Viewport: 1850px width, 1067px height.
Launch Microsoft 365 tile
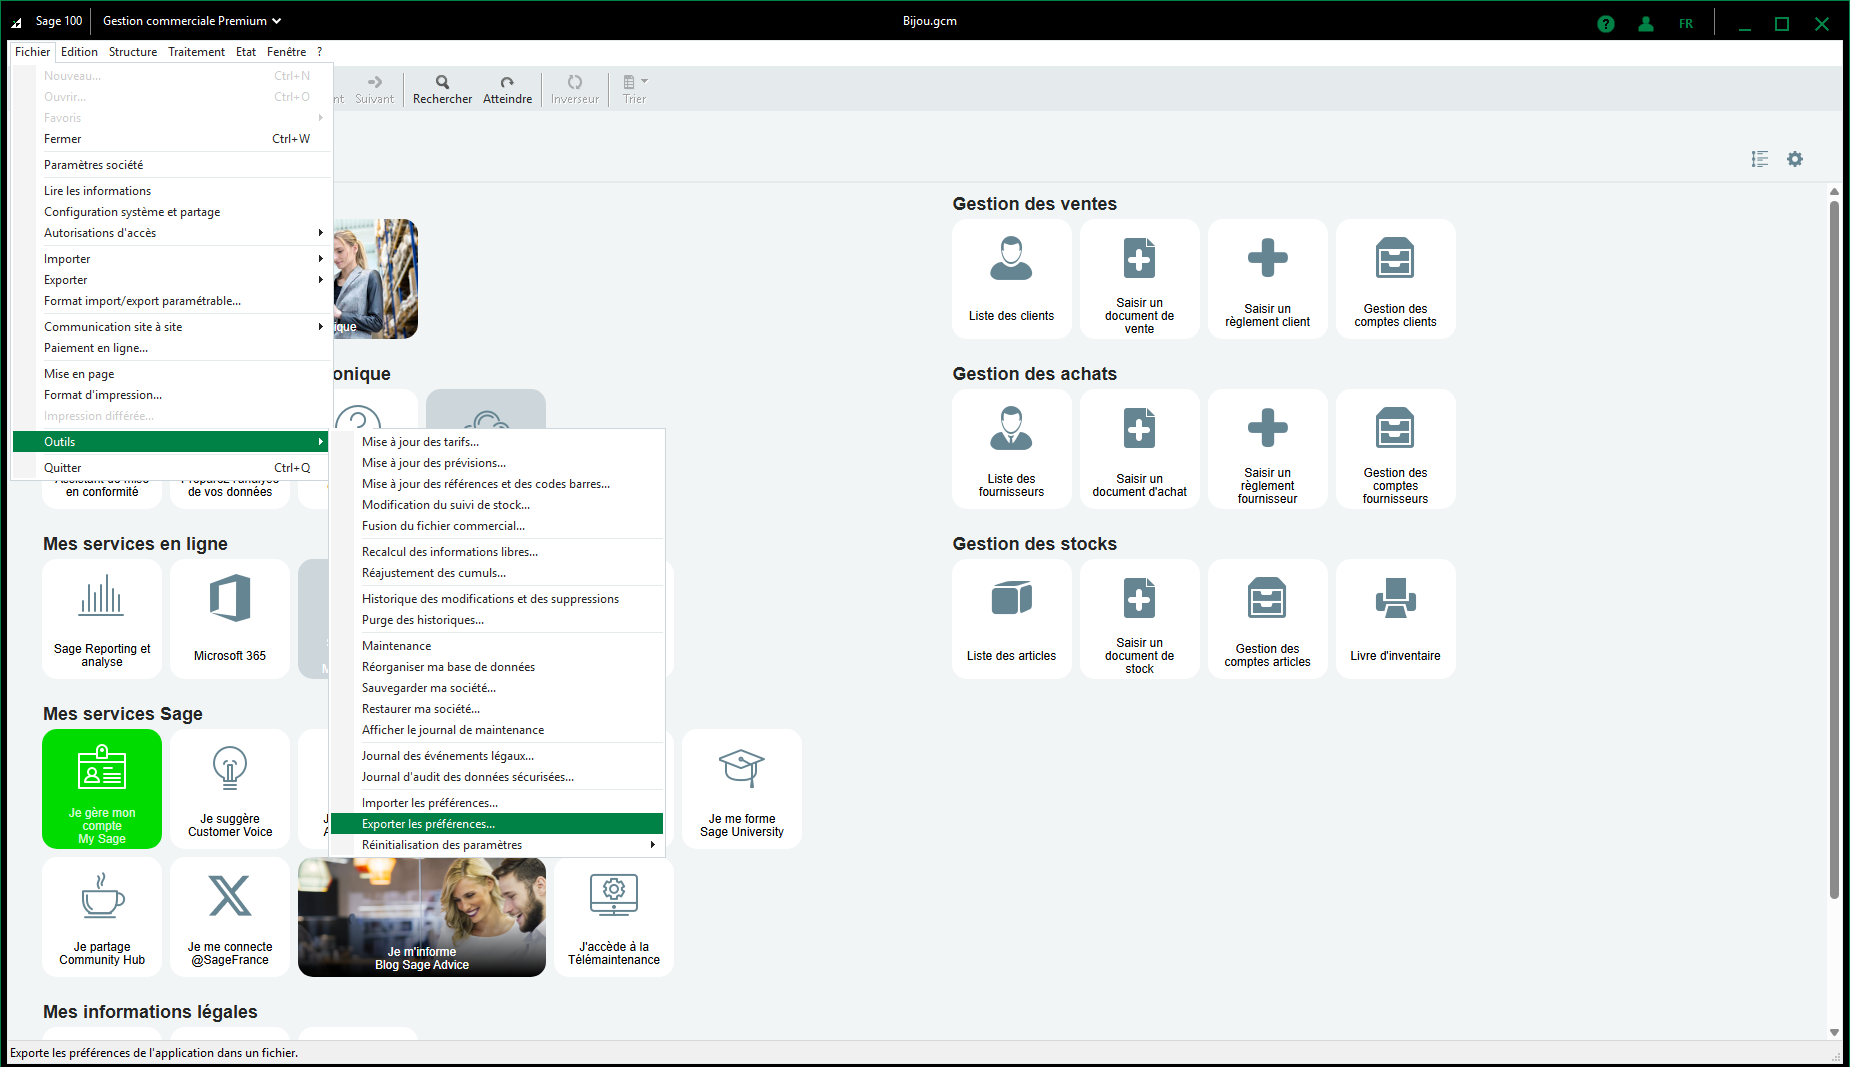coord(230,619)
